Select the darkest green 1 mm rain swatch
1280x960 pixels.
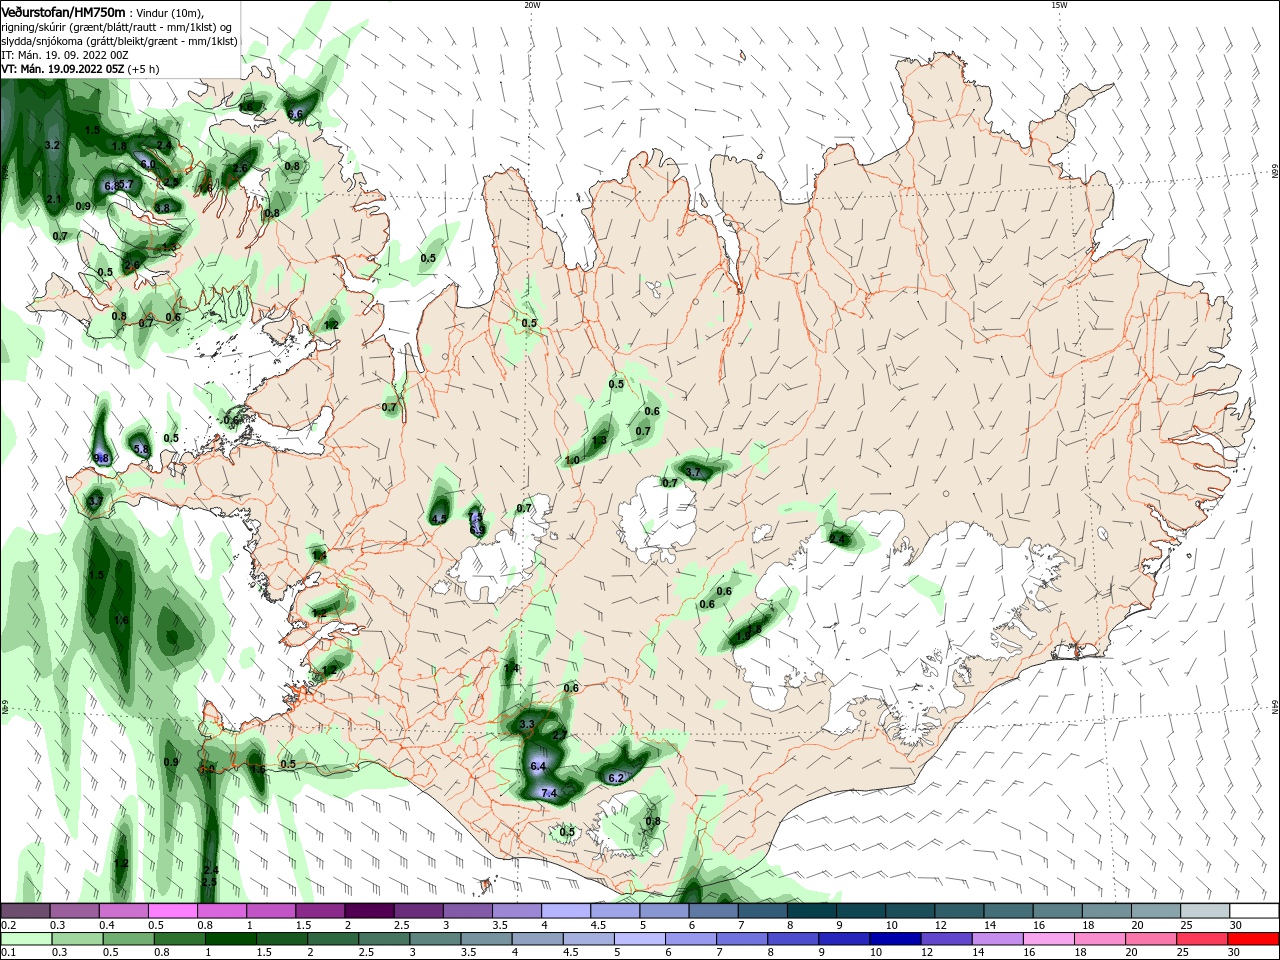coord(229,939)
